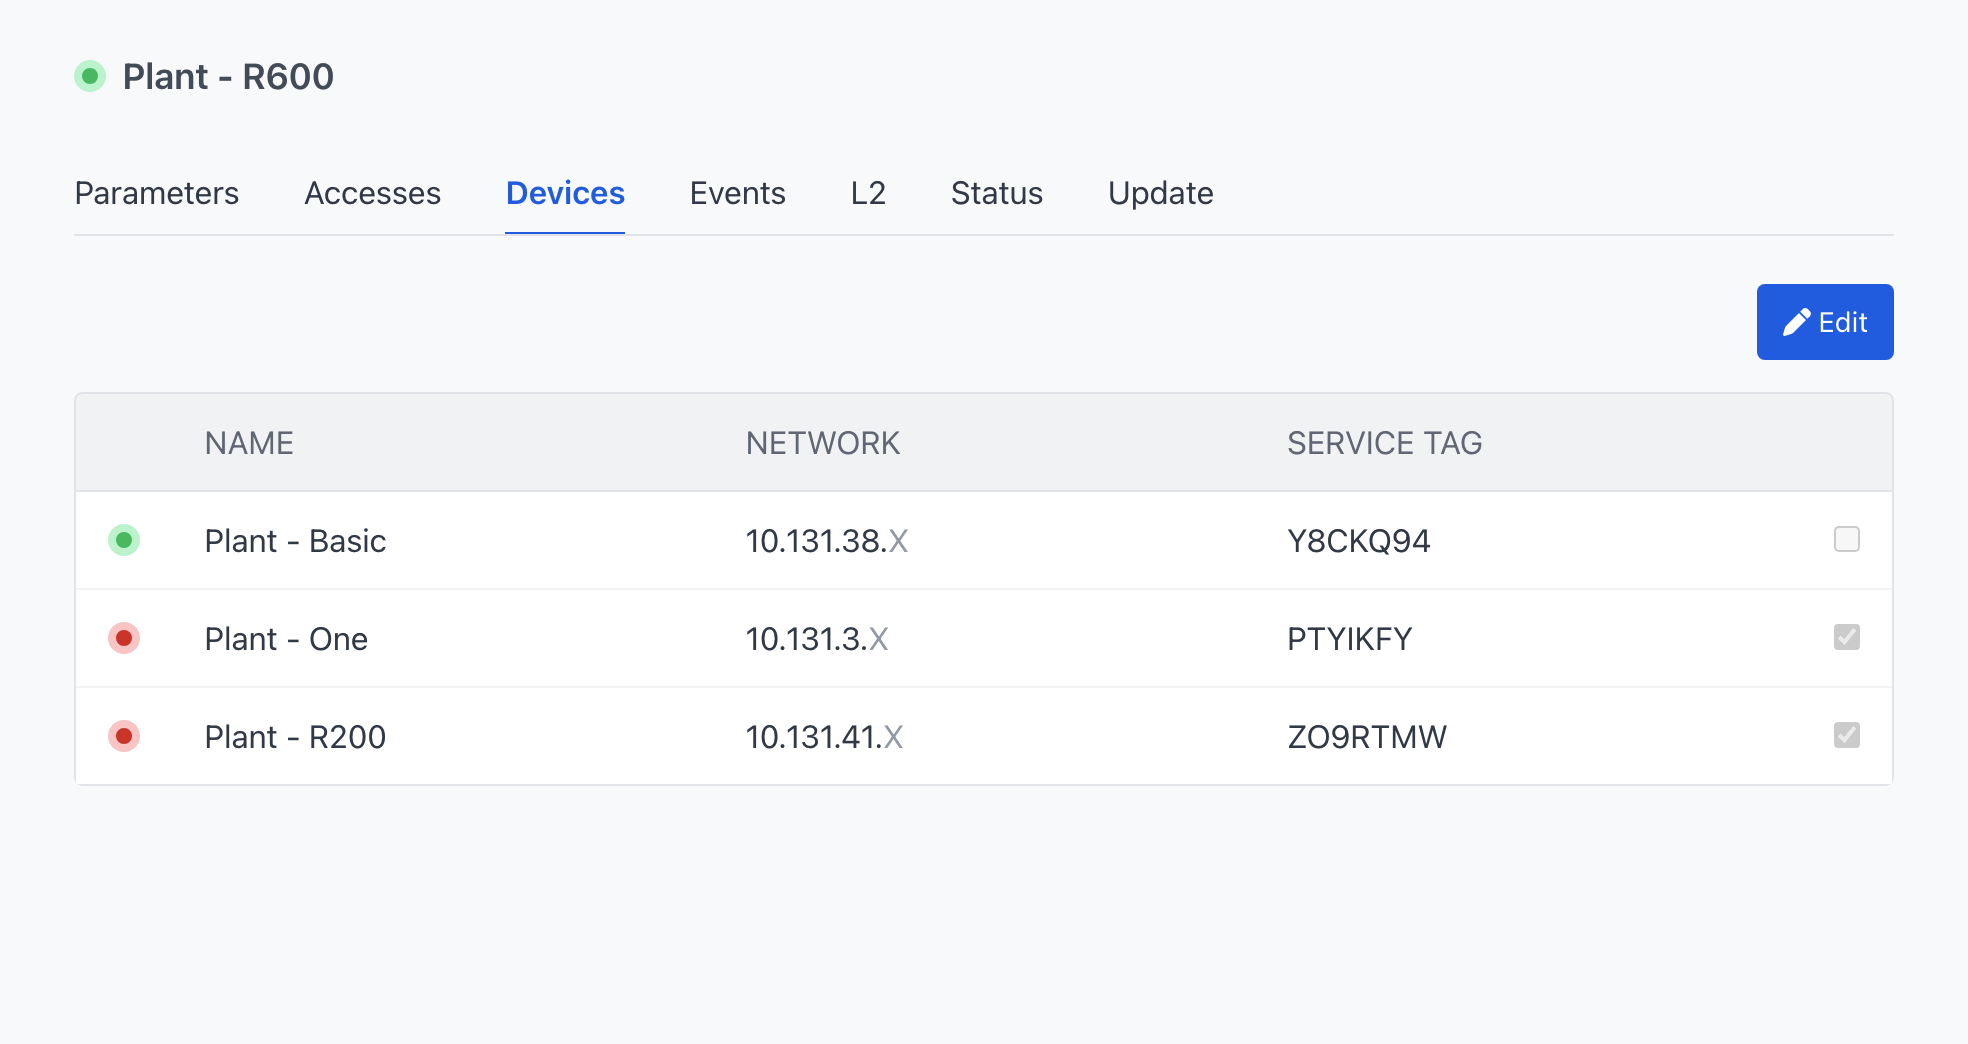Click the service tag PTYIKFY
Viewport: 1968px width, 1044px height.
point(1349,639)
